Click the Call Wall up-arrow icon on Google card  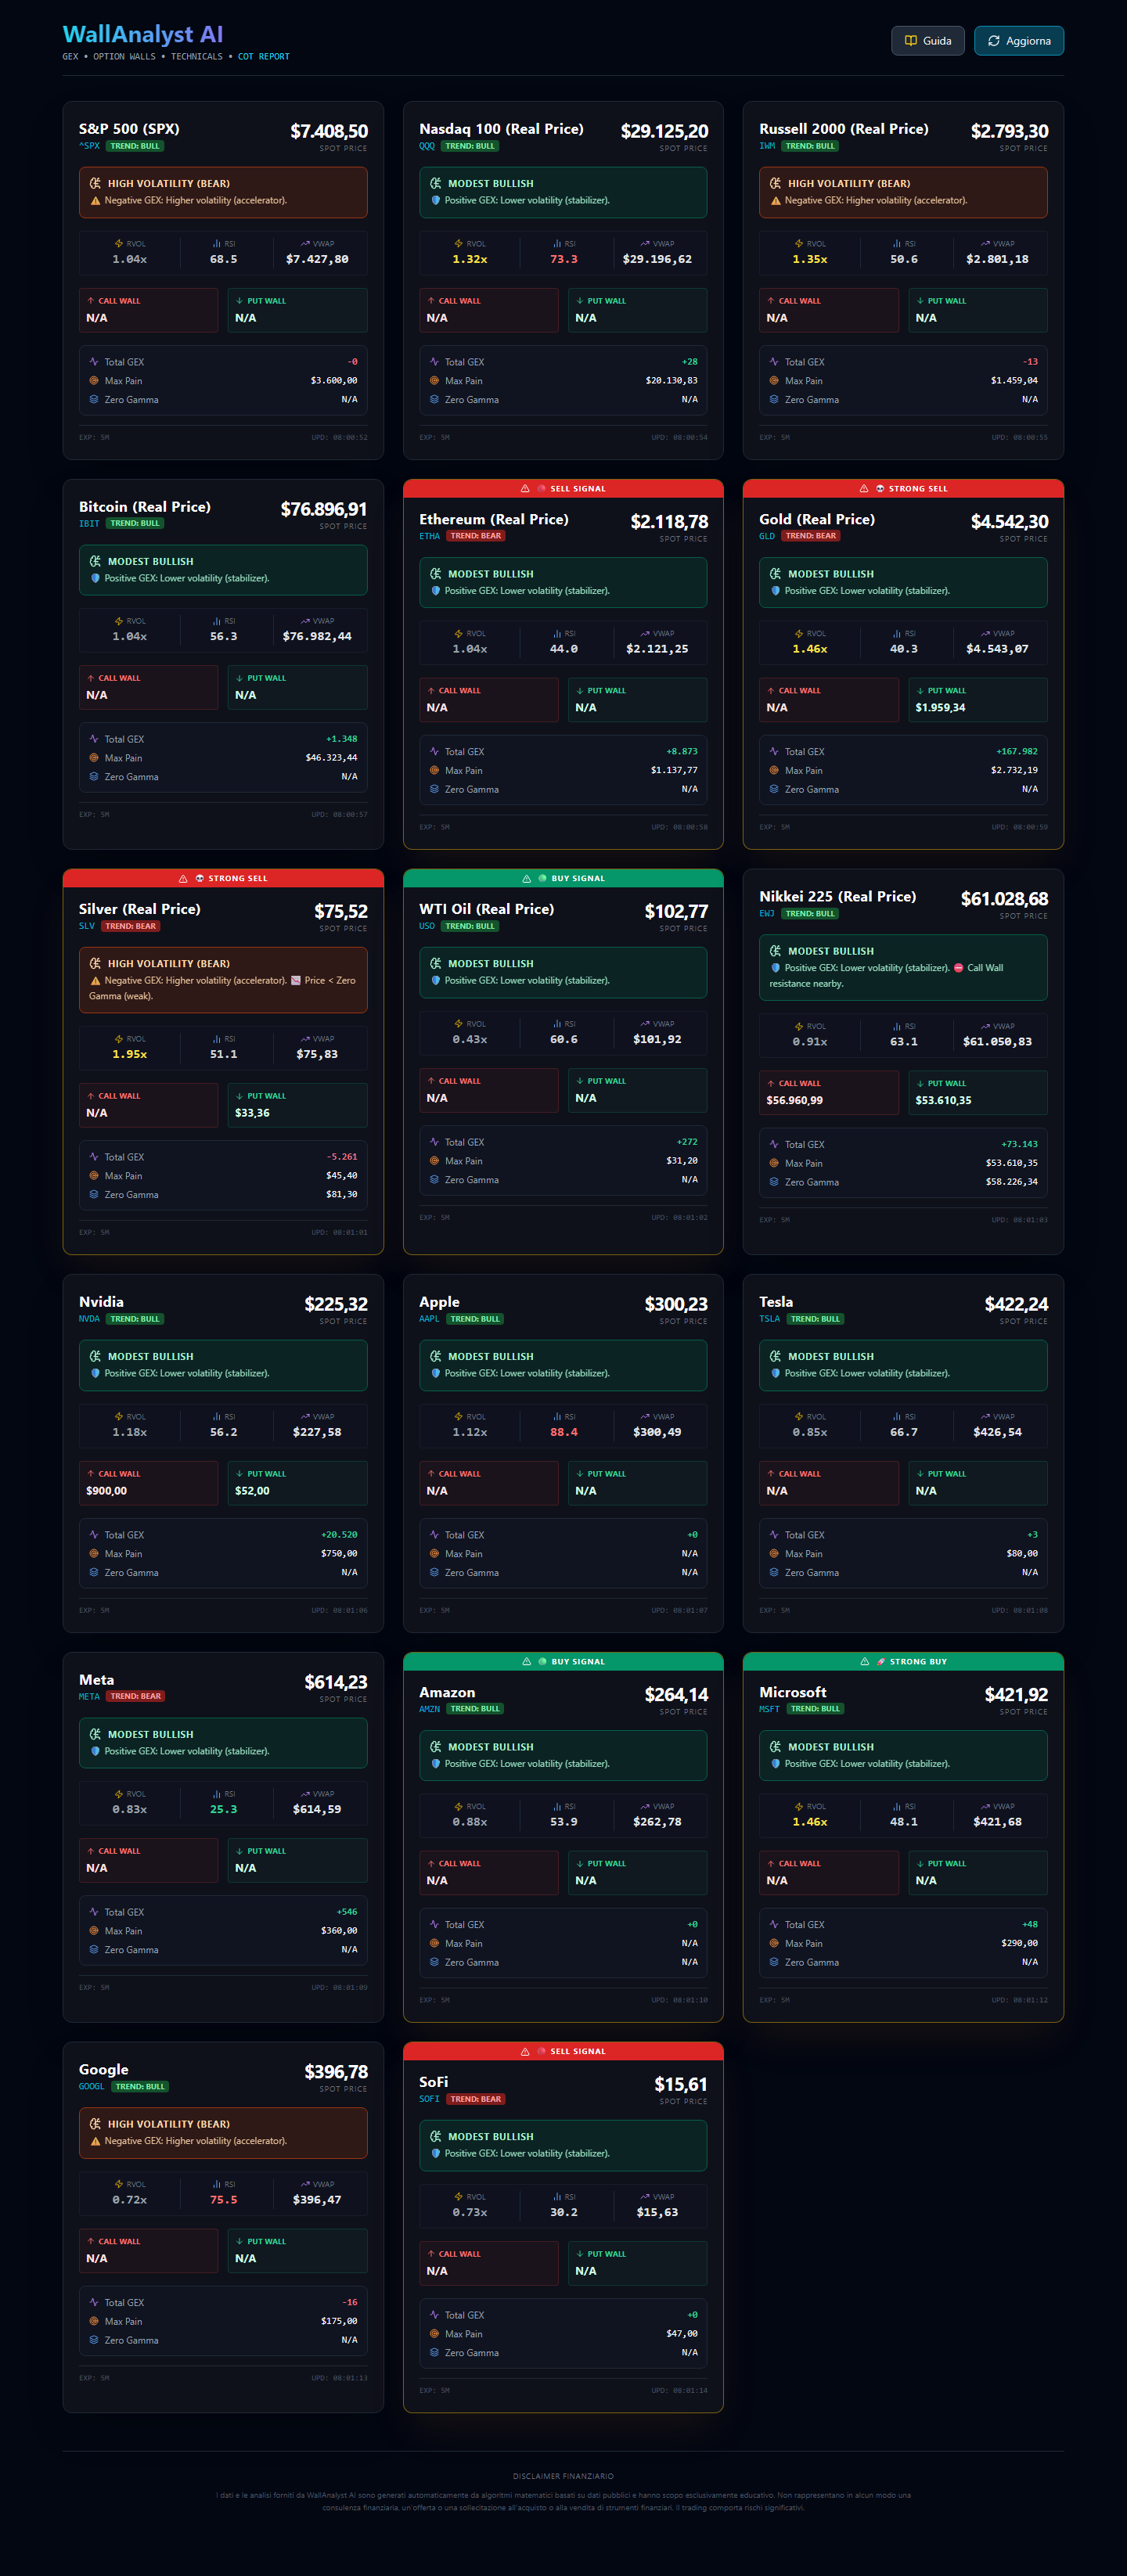tap(91, 2241)
